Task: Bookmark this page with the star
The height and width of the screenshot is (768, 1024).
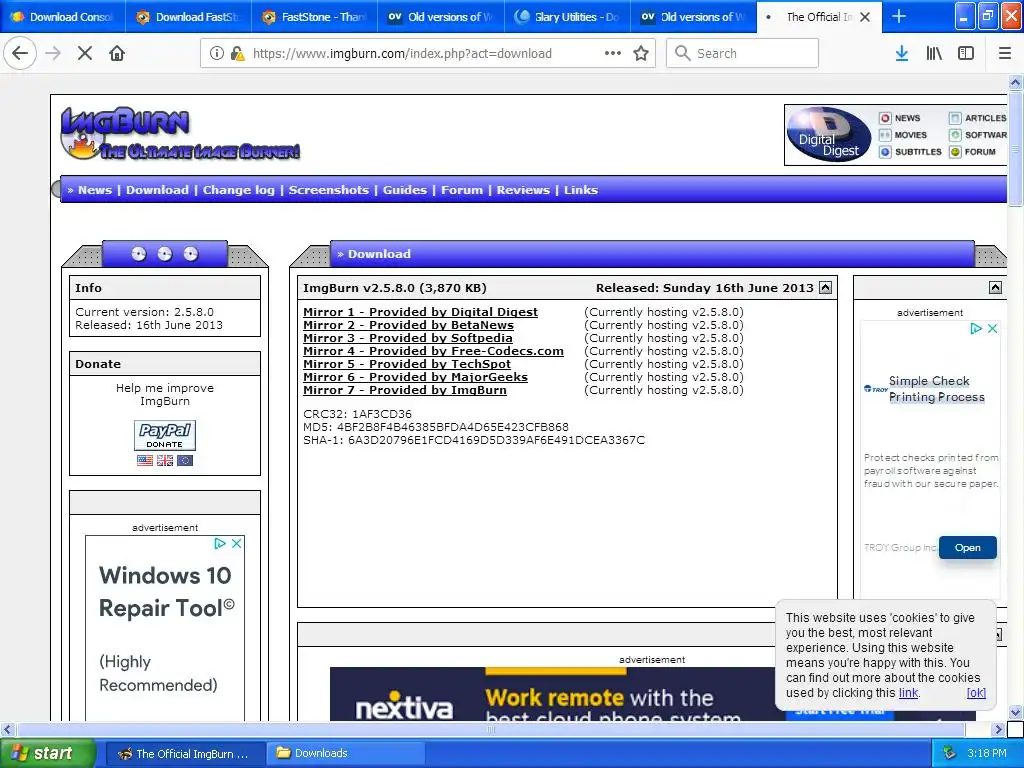Action: tap(641, 53)
